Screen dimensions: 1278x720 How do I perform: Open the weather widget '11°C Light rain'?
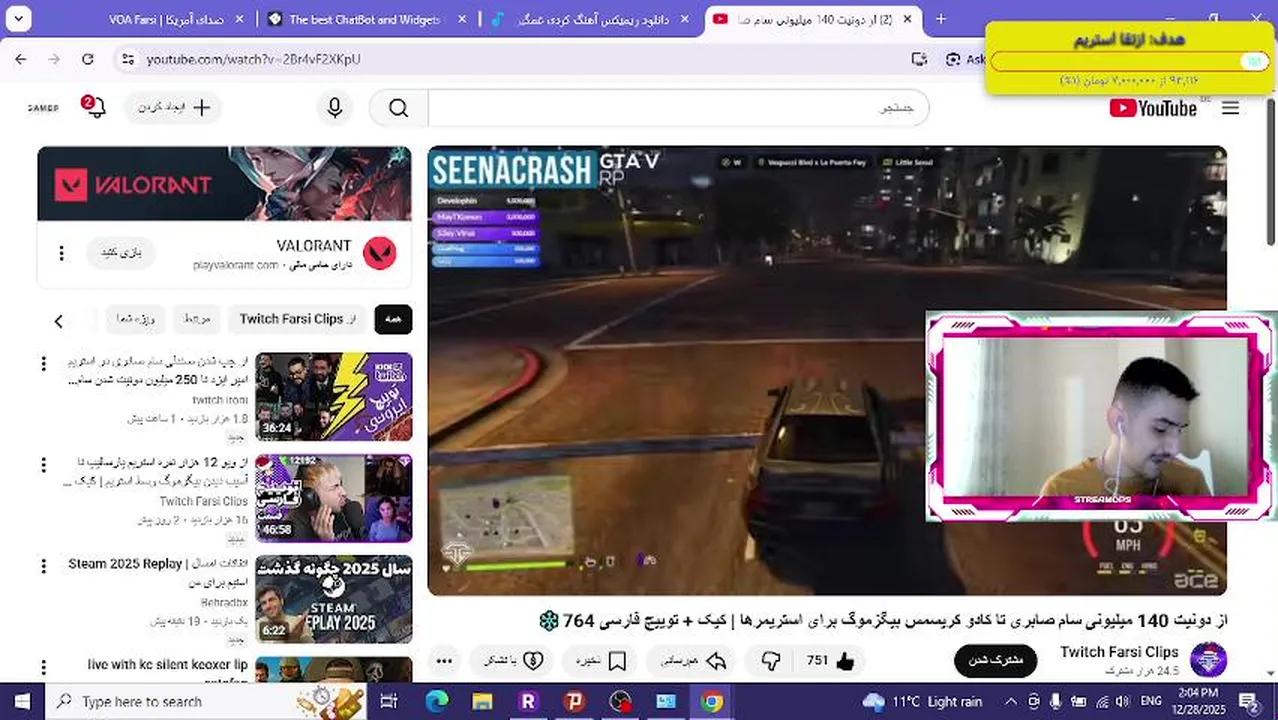click(x=922, y=701)
